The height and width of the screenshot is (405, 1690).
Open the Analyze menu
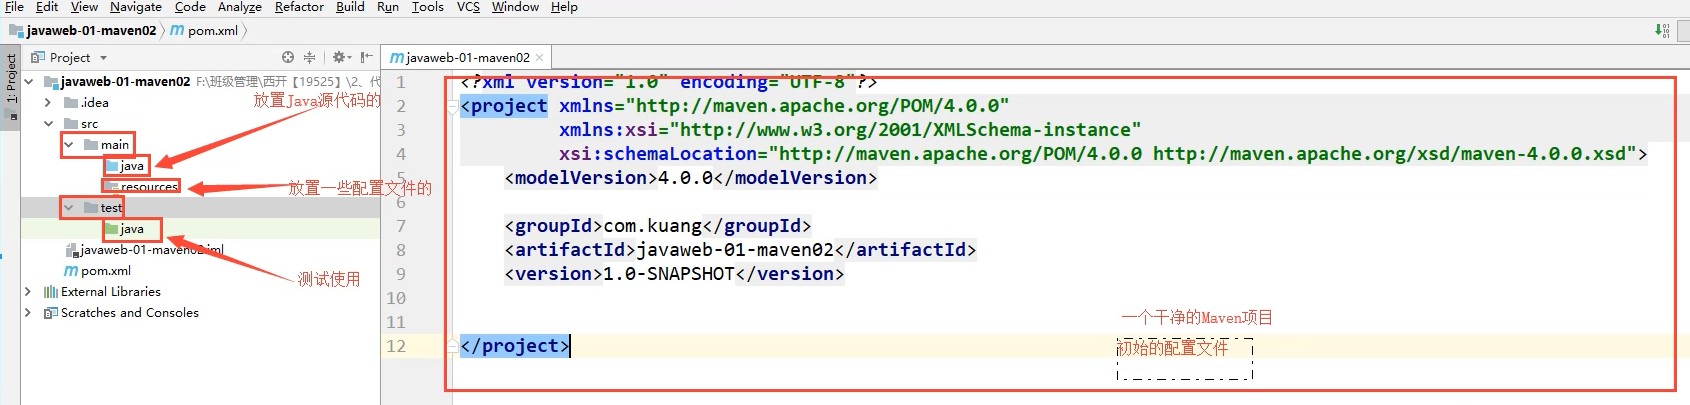click(240, 7)
